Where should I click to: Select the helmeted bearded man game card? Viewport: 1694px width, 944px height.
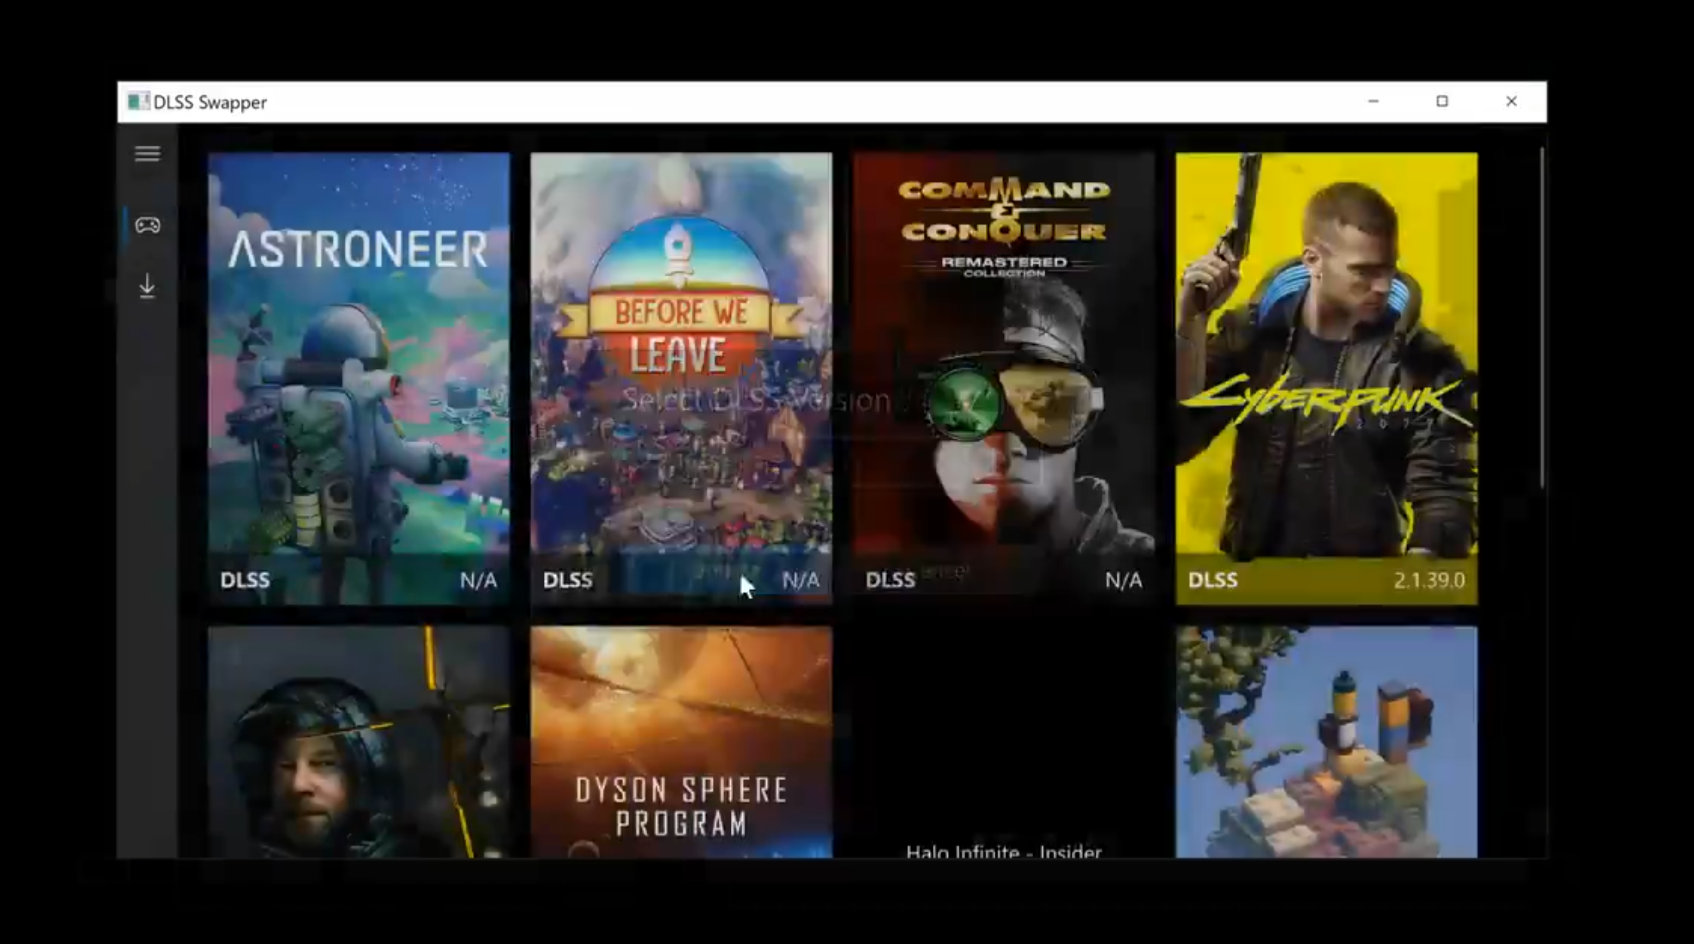pos(359,742)
